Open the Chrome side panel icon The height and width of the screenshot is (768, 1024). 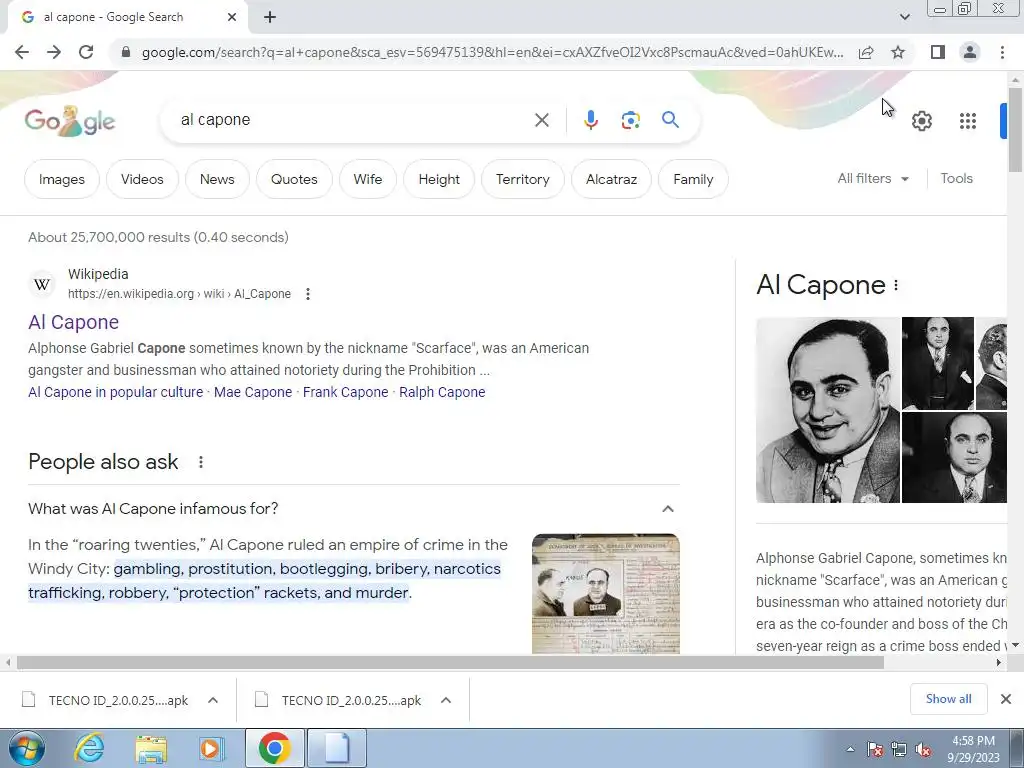coord(938,52)
